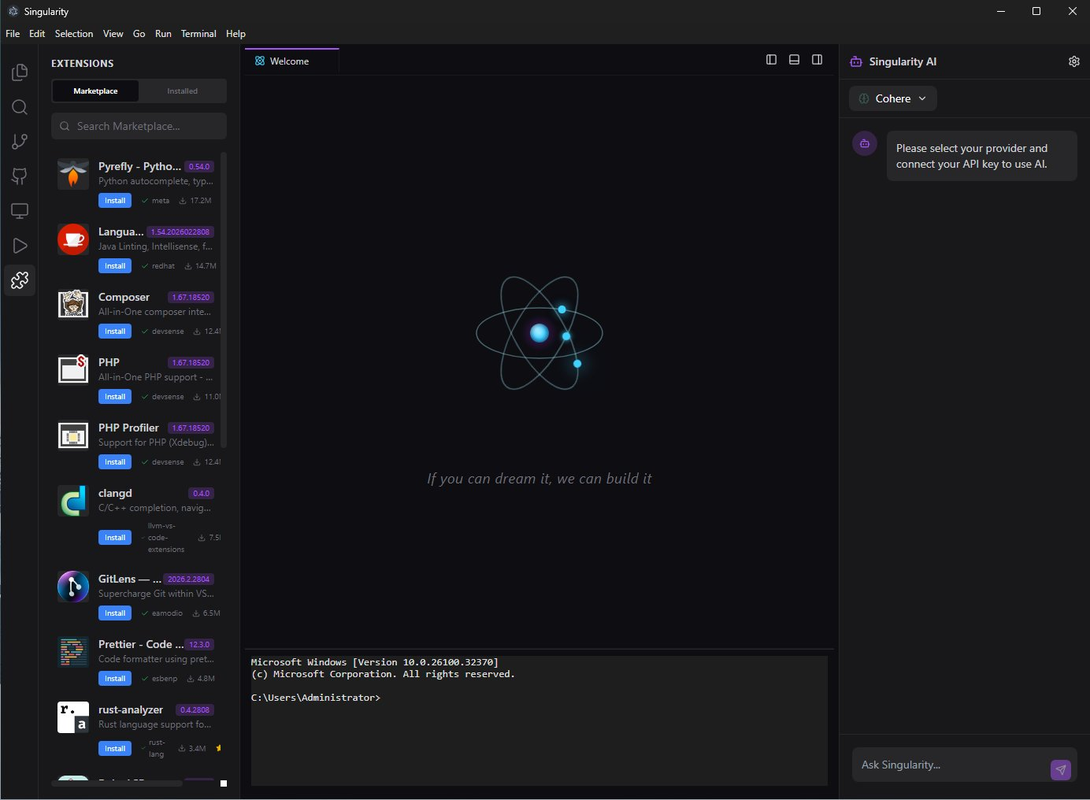Viewport: 1090px width, 800px height.
Task: Open the Remote Explorer monitor icon
Action: [19, 210]
